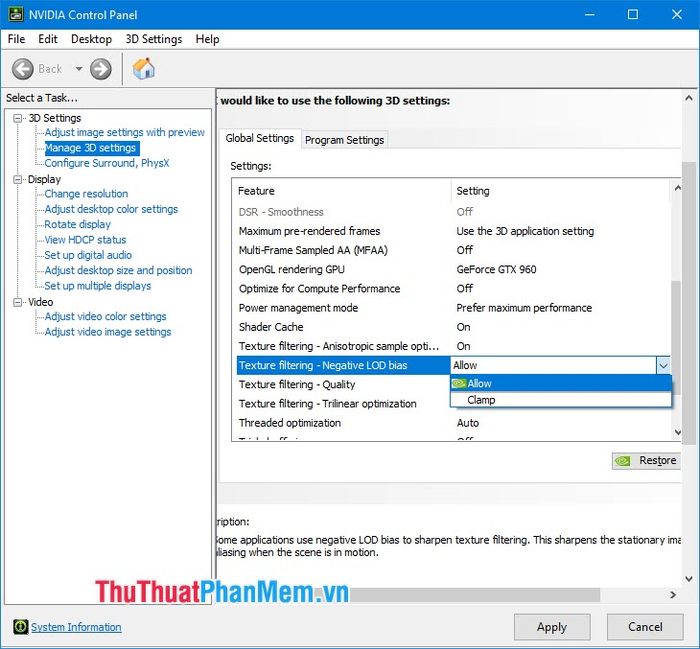Image resolution: width=700 pixels, height=649 pixels.
Task: Select Anisotropic sample optimization row
Action: 451,346
